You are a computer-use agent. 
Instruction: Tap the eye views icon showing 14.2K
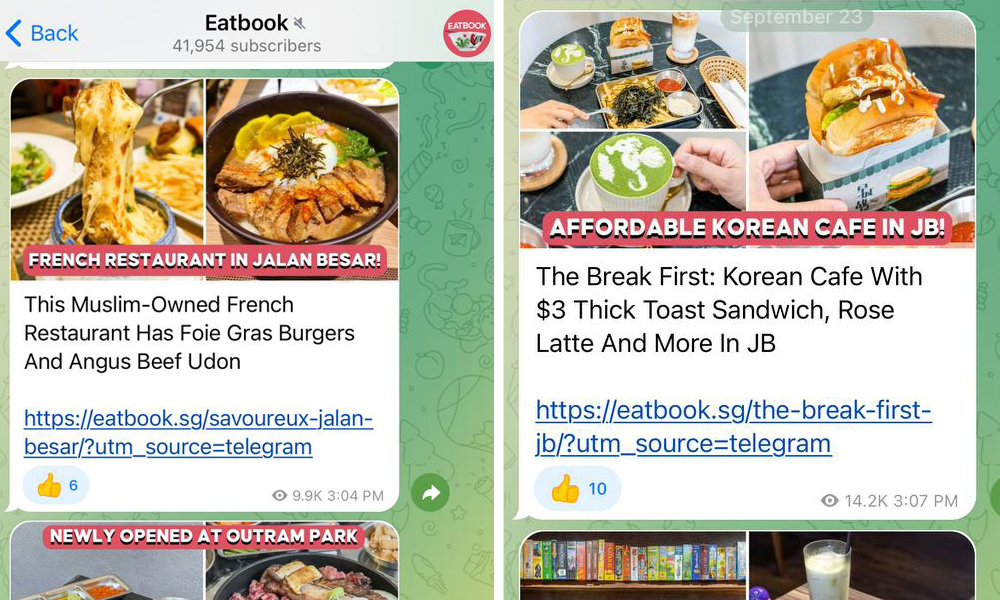click(829, 501)
